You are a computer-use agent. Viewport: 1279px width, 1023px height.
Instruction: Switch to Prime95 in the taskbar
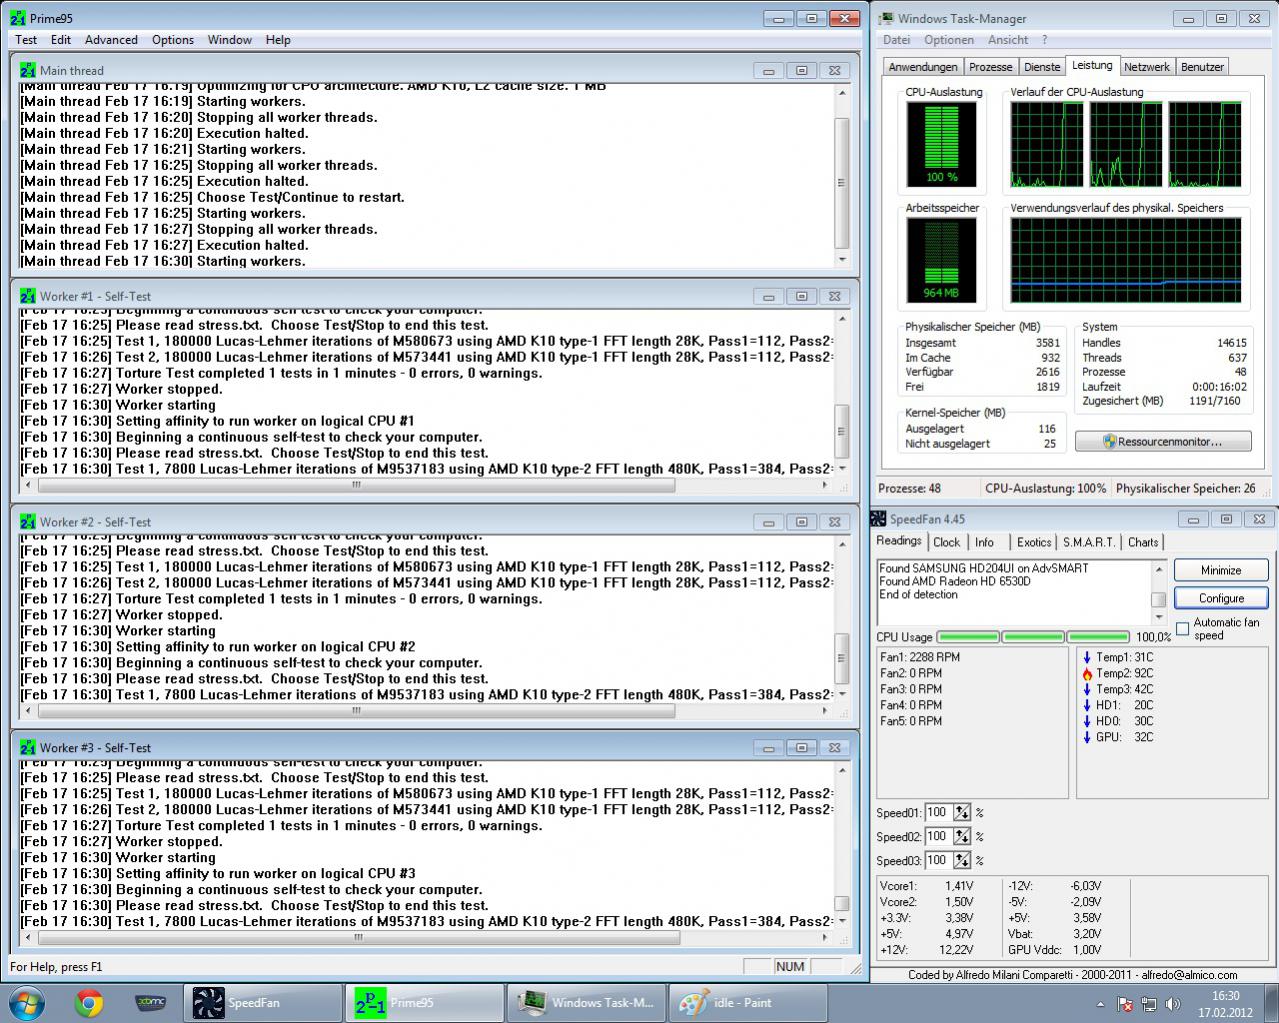click(423, 1003)
